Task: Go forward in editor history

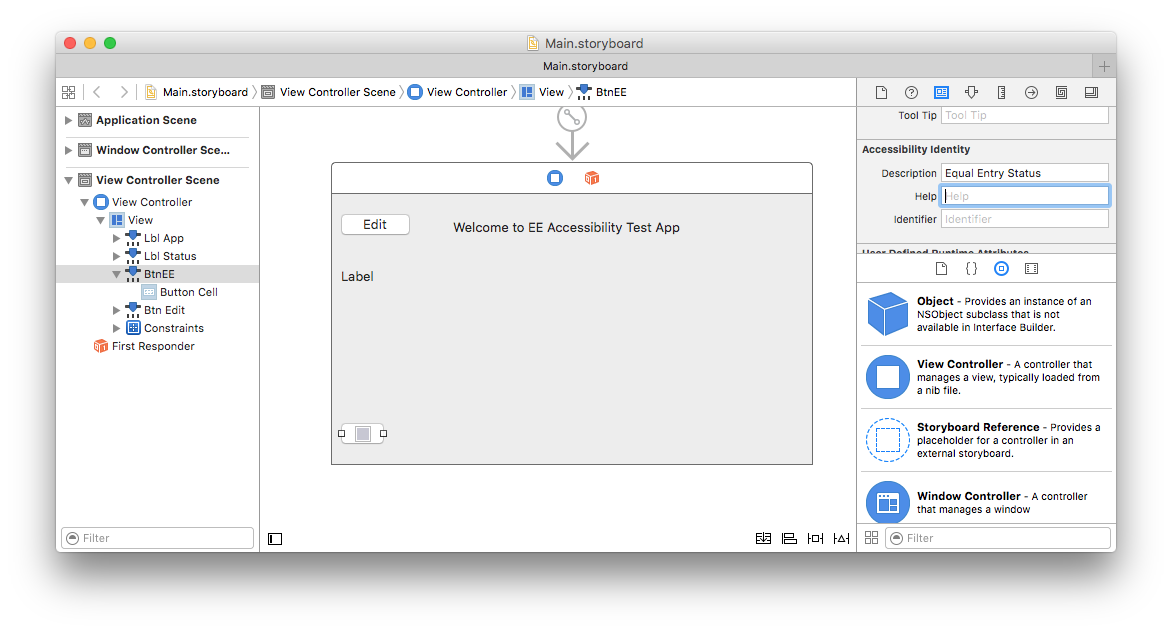Action: click(x=124, y=93)
